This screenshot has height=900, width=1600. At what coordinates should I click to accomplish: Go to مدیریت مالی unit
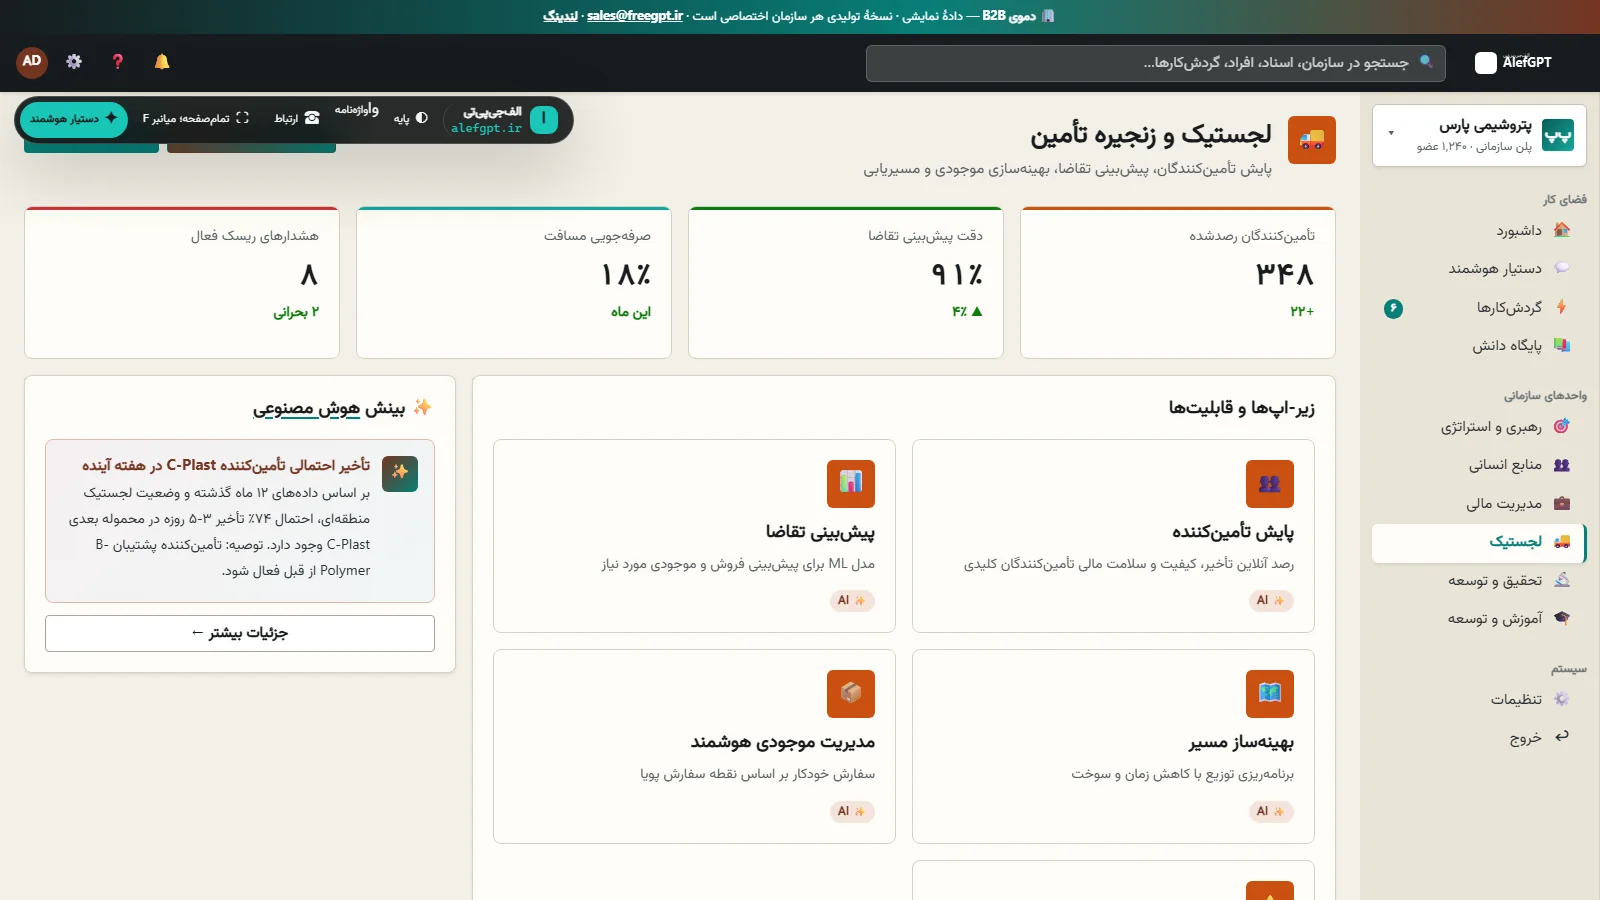point(1479,504)
